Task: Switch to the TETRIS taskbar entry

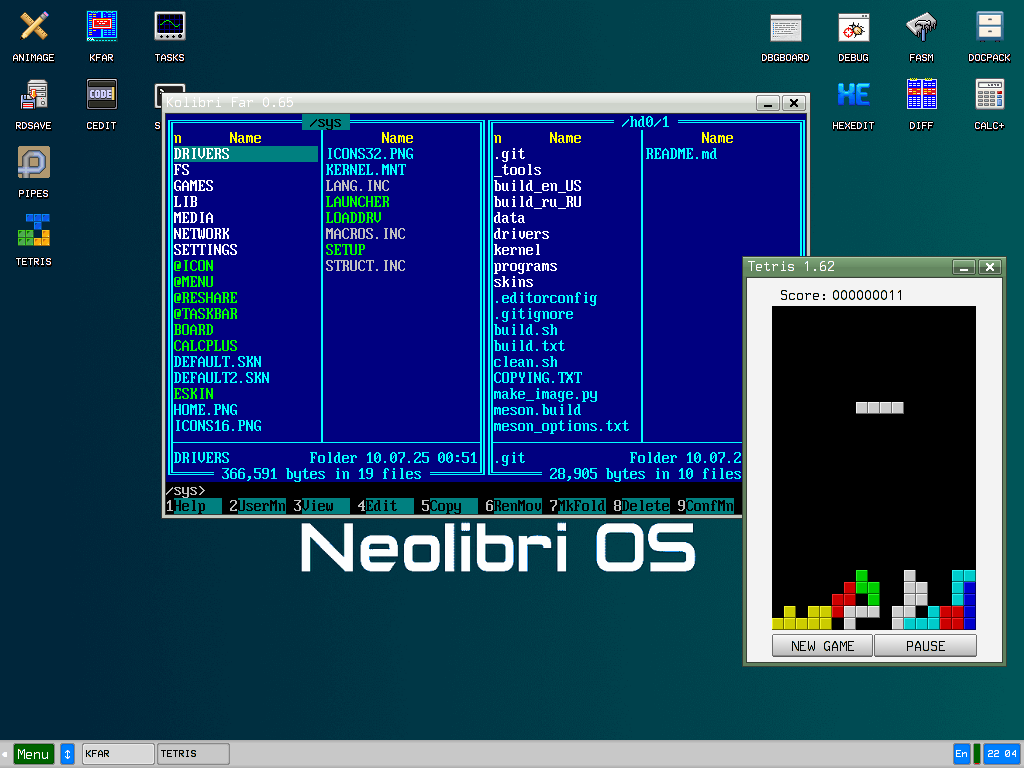Action: click(193, 754)
